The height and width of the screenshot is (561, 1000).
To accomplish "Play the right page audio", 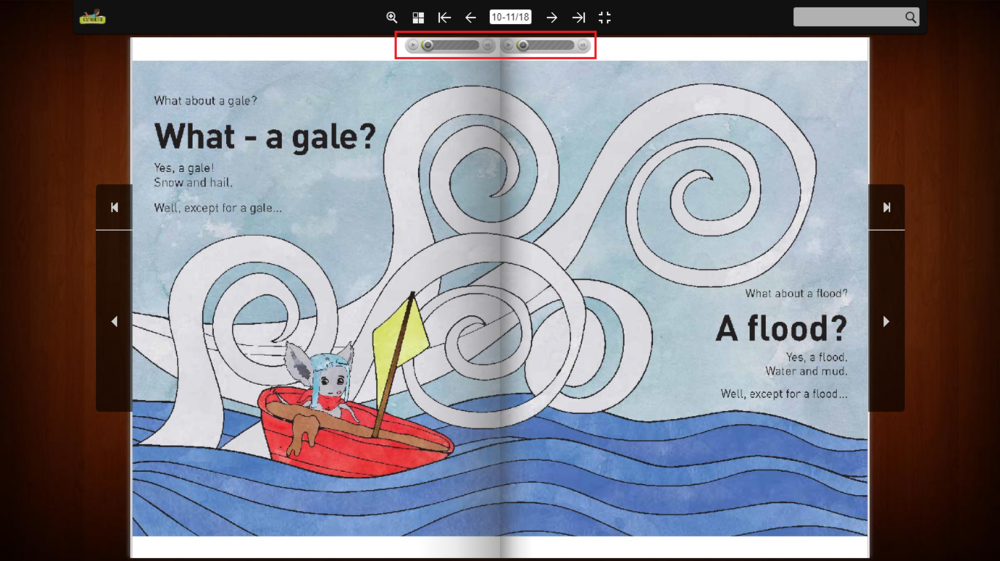I will pyautogui.click(x=508, y=45).
